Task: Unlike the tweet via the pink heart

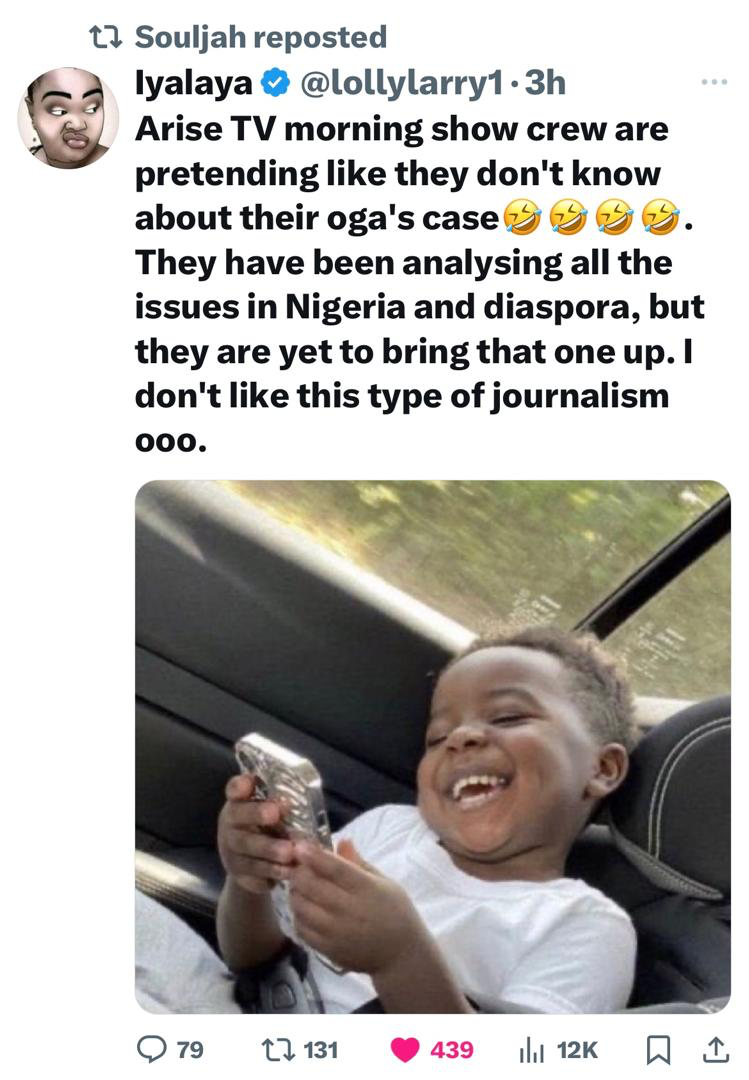Action: point(404,1050)
